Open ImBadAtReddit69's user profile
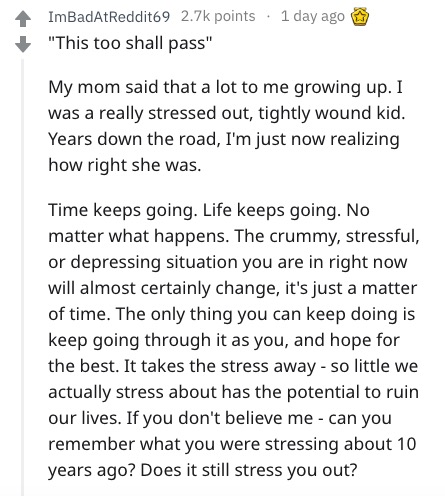 pos(109,17)
